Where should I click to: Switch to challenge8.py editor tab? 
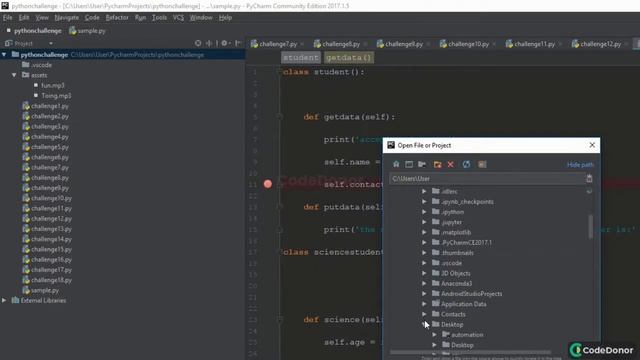coord(341,44)
